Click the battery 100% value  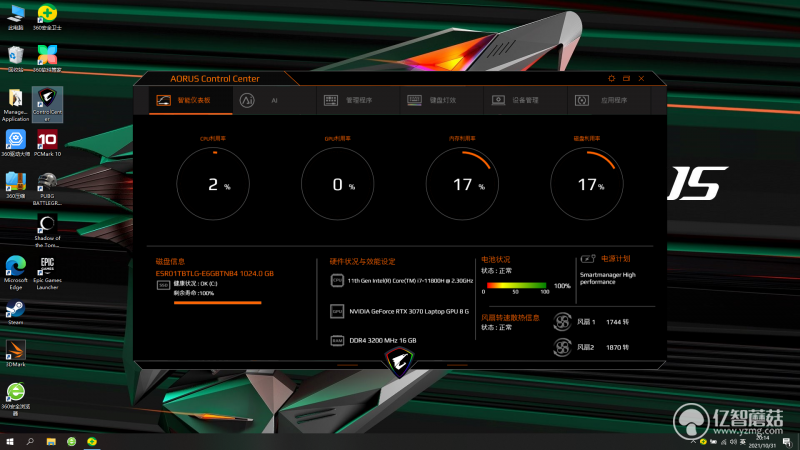pyautogui.click(x=562, y=286)
